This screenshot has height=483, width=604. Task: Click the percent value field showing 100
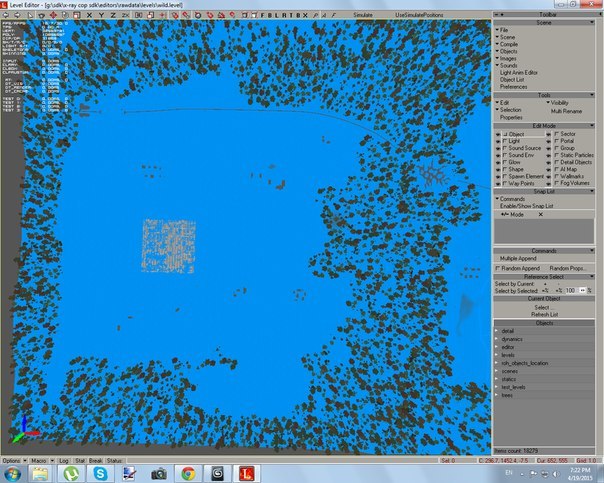click(x=570, y=290)
